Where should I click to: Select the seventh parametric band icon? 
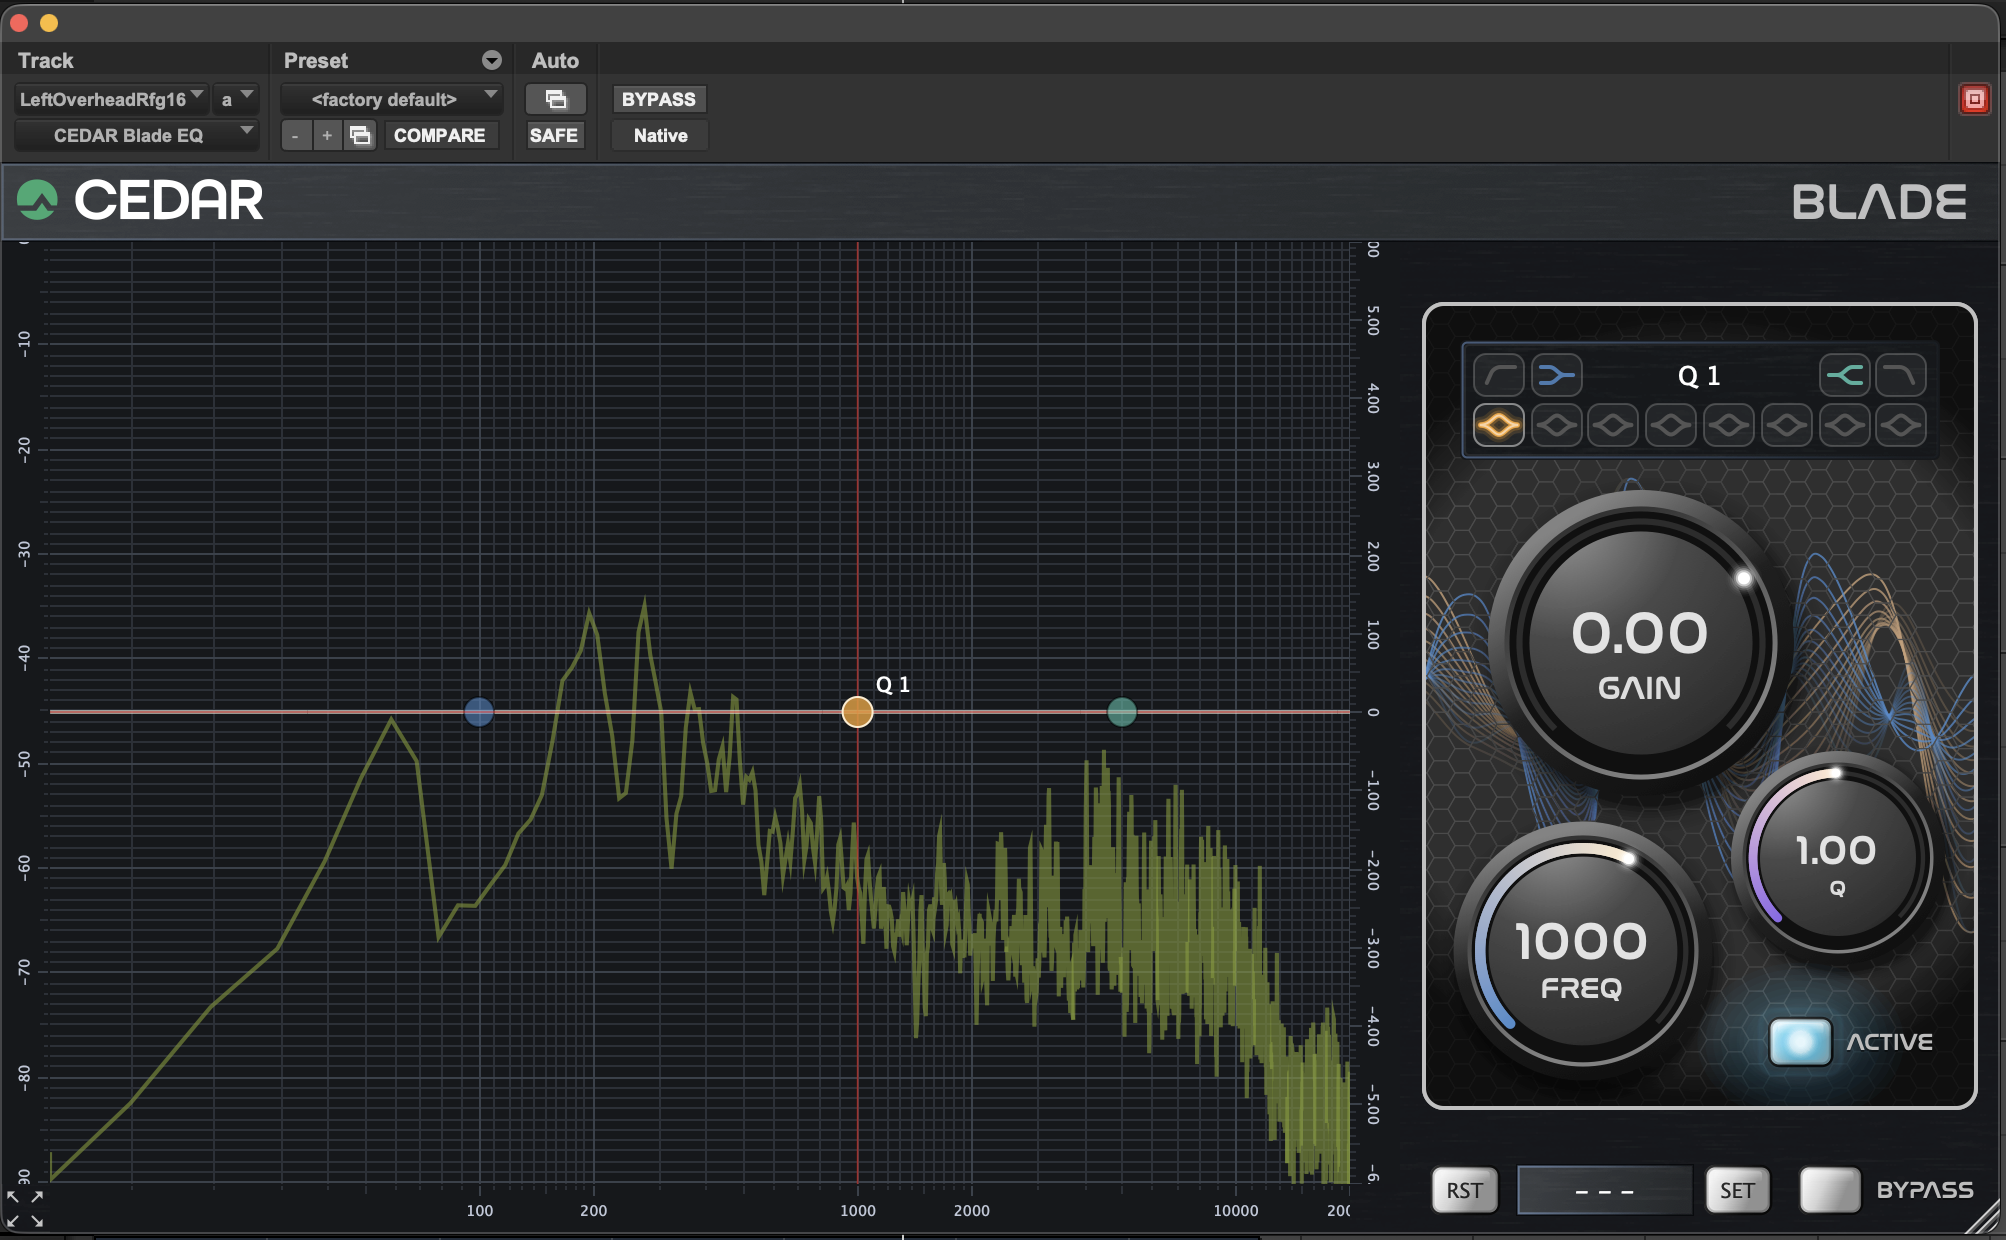coord(1844,426)
